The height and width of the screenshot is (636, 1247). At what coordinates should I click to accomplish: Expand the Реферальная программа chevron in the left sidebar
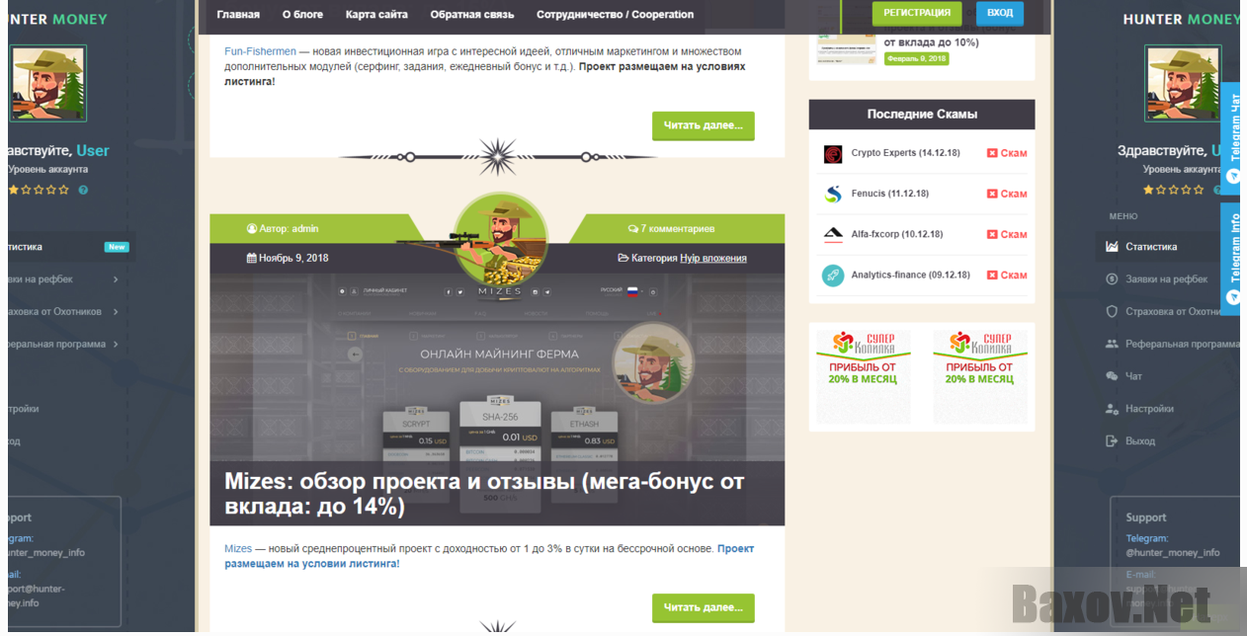[116, 344]
